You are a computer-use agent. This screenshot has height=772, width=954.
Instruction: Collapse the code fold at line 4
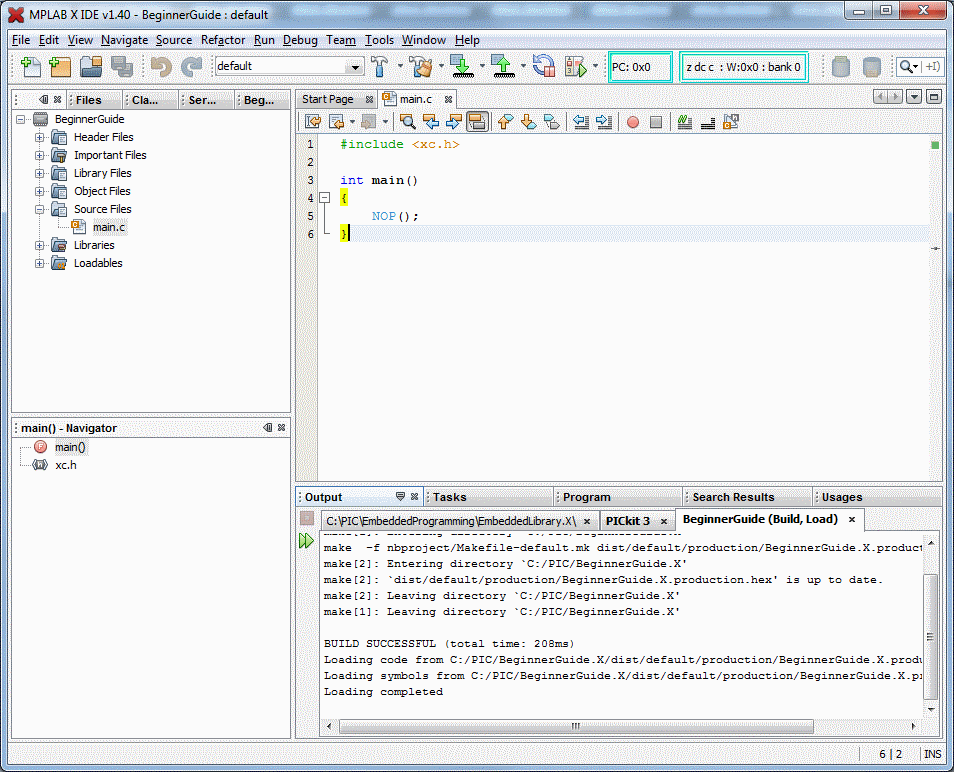point(325,198)
